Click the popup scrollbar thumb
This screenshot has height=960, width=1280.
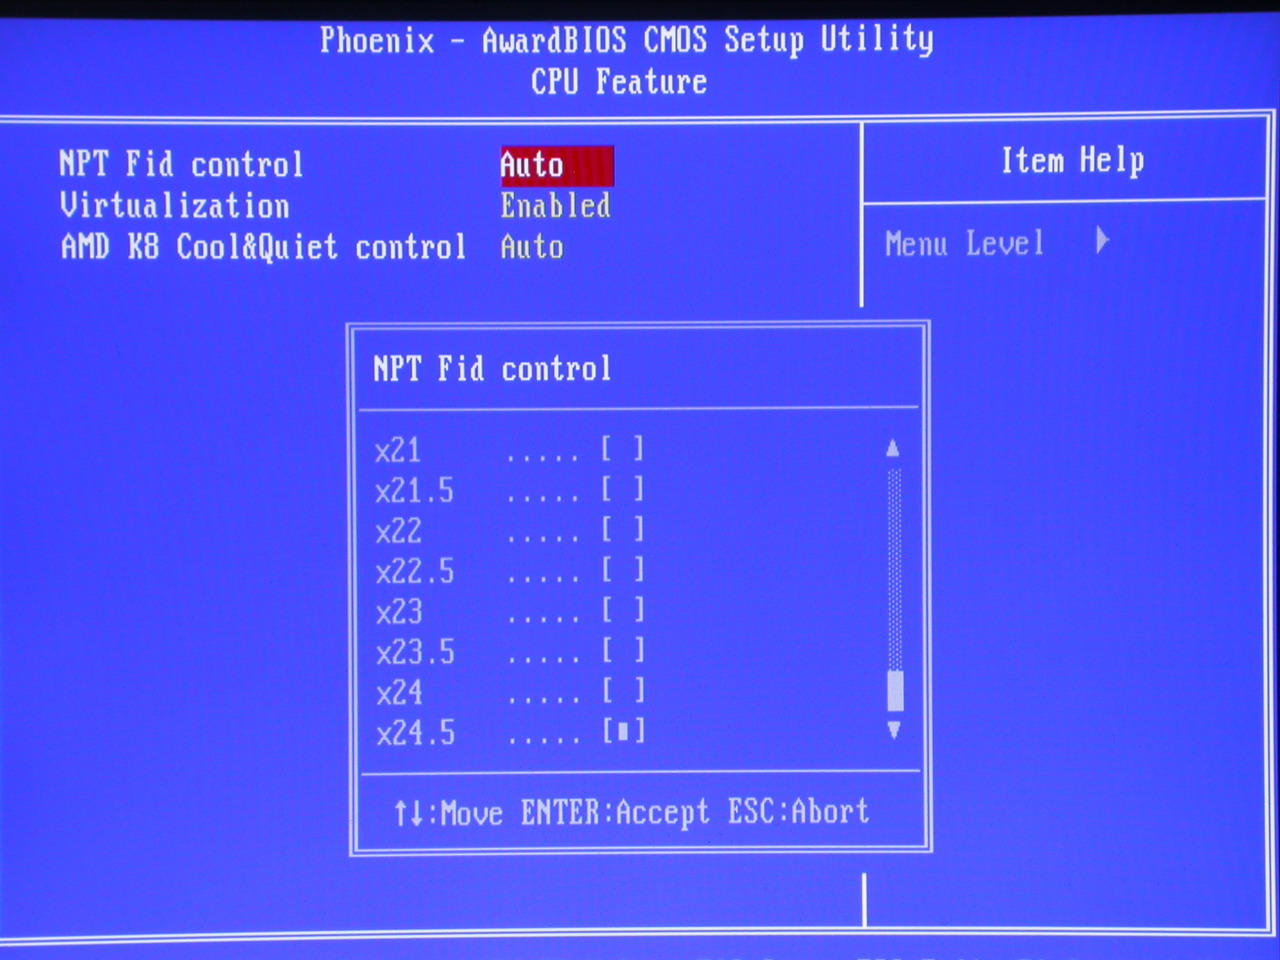point(895,691)
